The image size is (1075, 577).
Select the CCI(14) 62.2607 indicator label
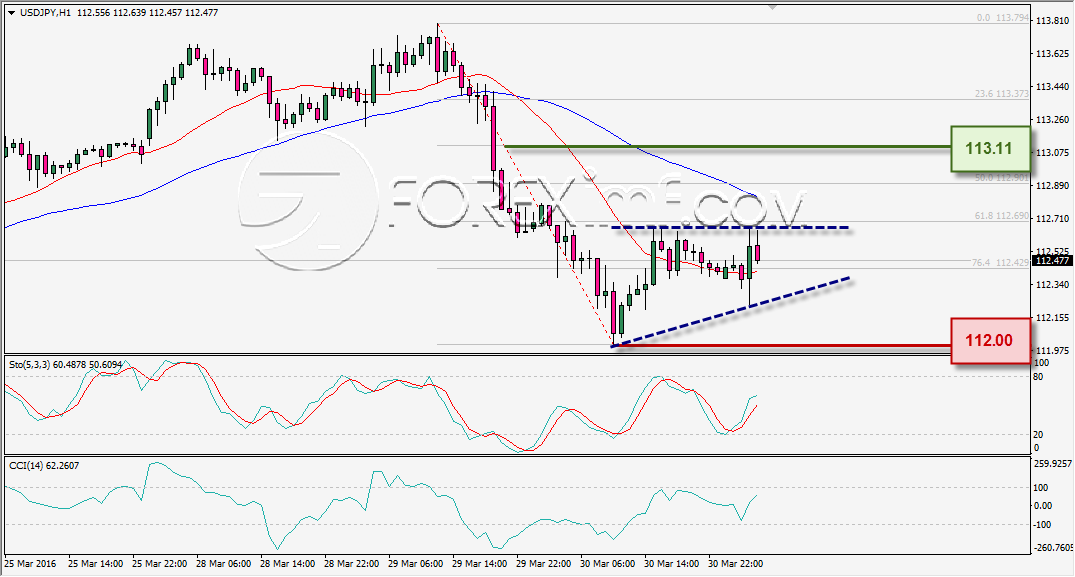[44, 465]
